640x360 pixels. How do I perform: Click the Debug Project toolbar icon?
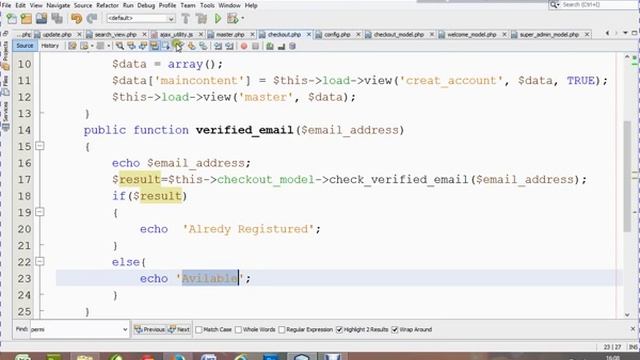coord(232,18)
